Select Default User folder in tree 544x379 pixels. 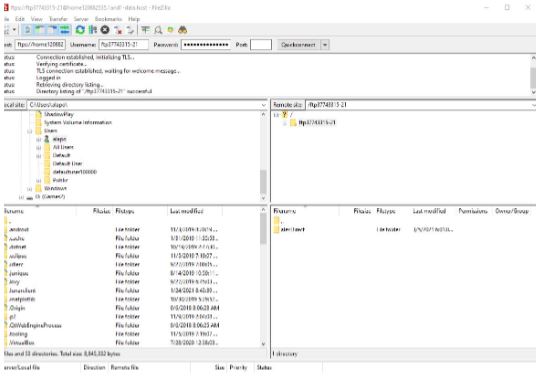click(67, 163)
